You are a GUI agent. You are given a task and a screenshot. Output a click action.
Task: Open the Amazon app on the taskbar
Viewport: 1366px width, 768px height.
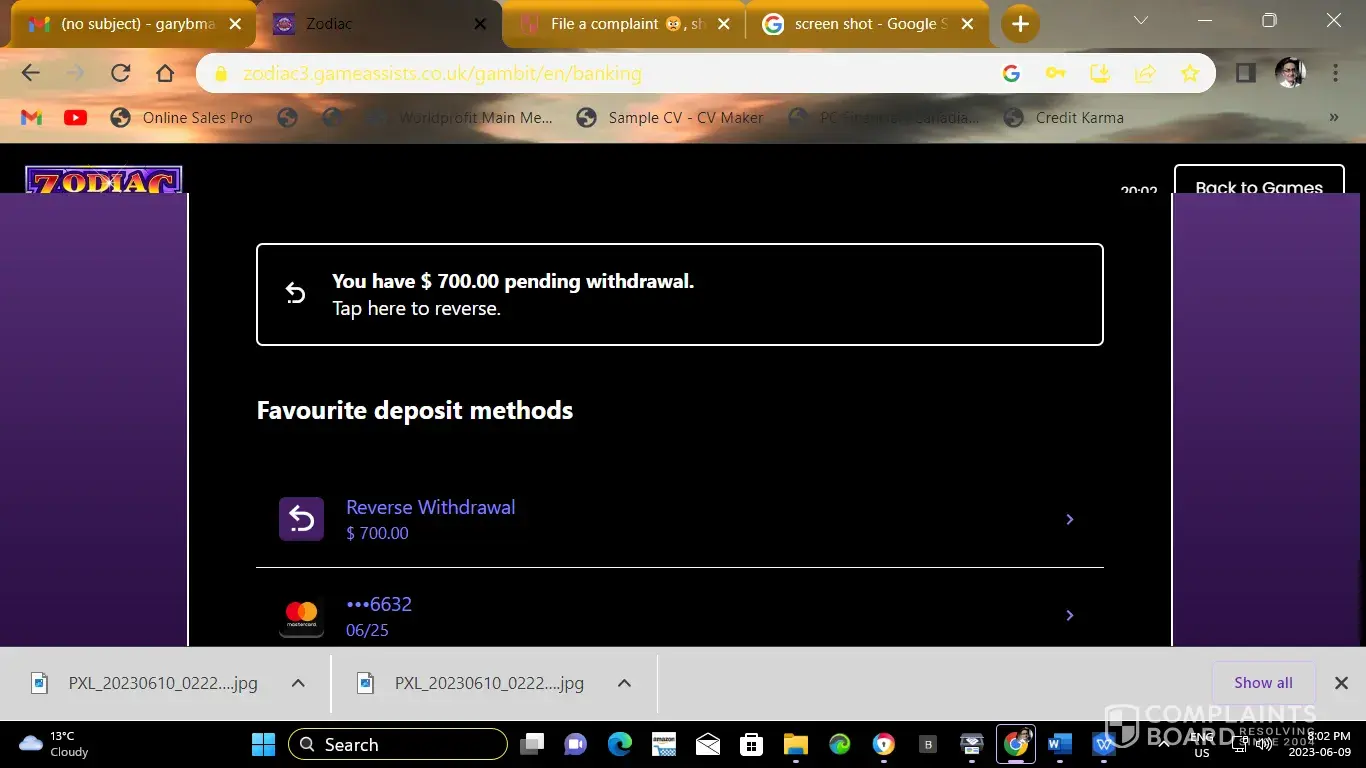coord(664,744)
